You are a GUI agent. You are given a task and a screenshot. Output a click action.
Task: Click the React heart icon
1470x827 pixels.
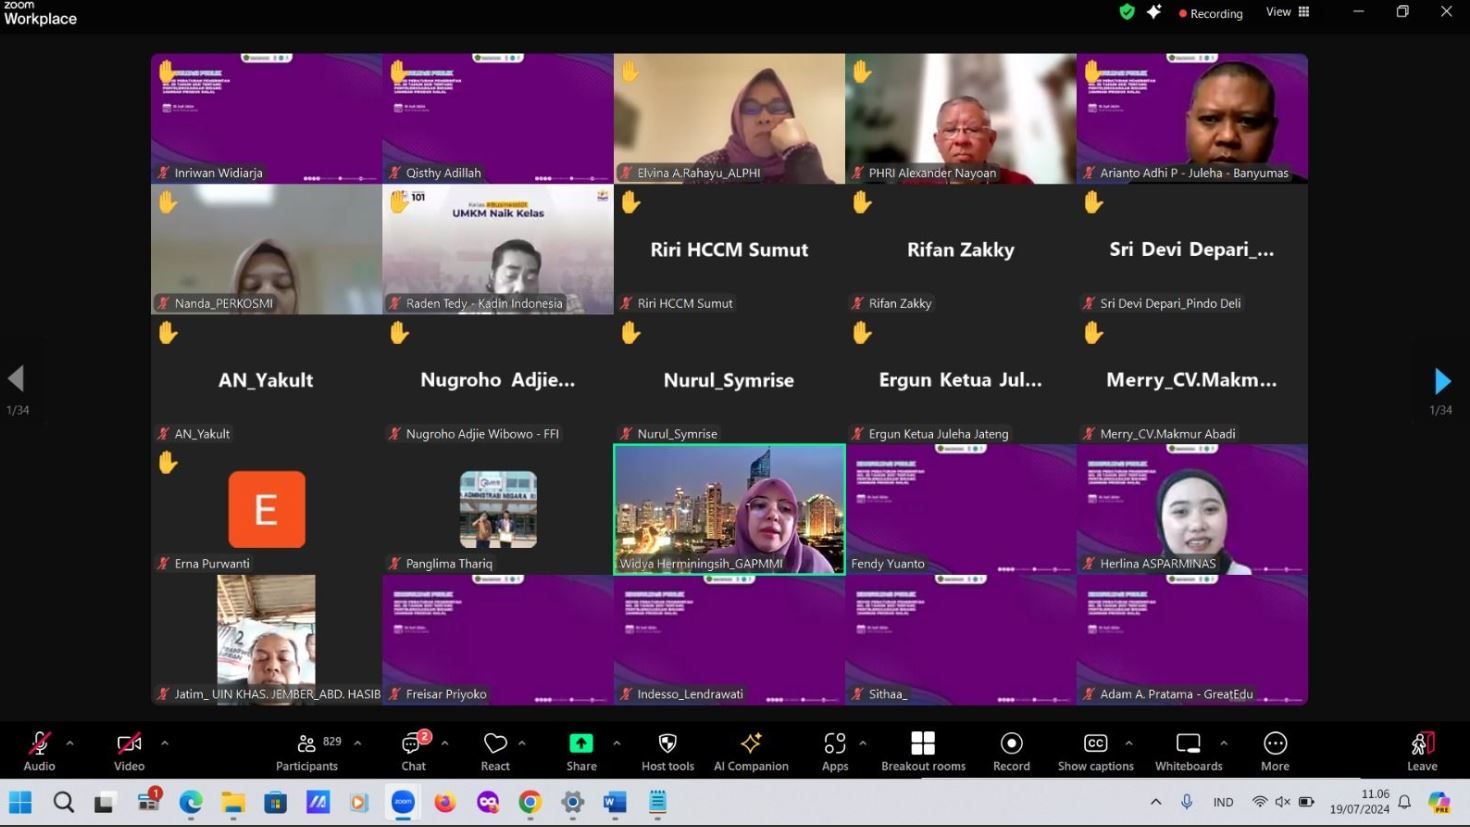click(495, 751)
